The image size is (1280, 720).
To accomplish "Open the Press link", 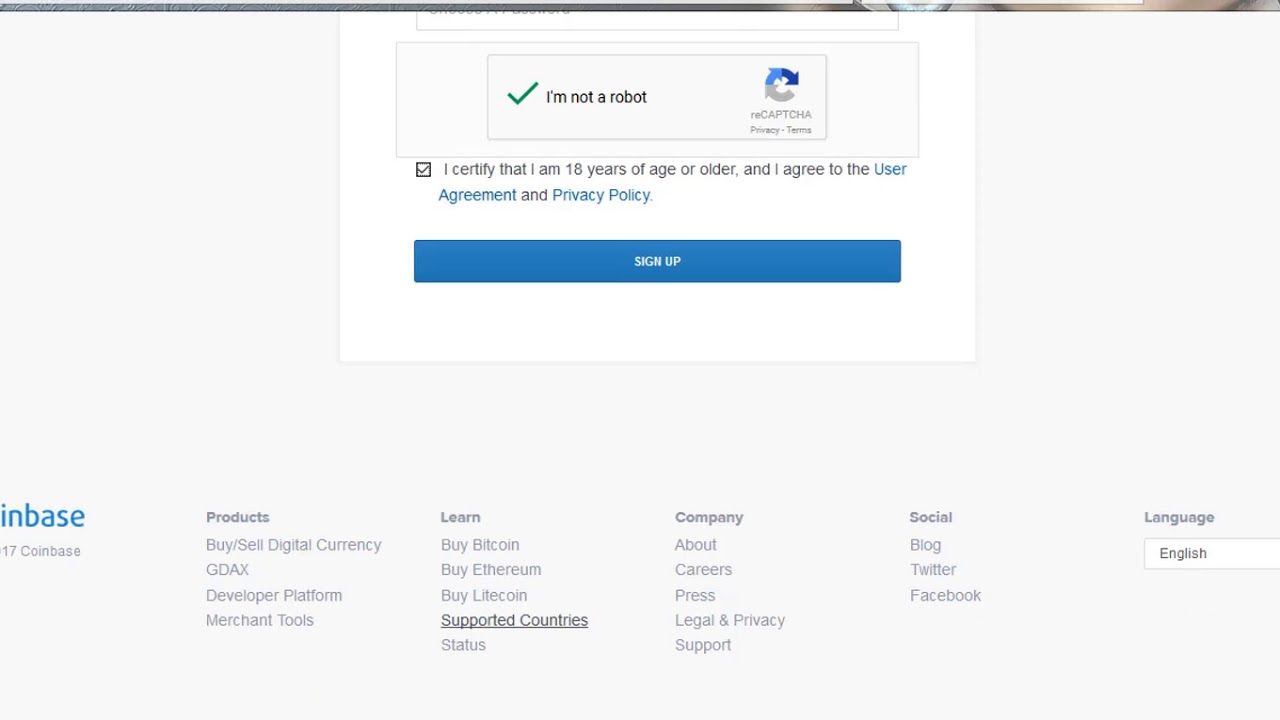I will coord(695,595).
